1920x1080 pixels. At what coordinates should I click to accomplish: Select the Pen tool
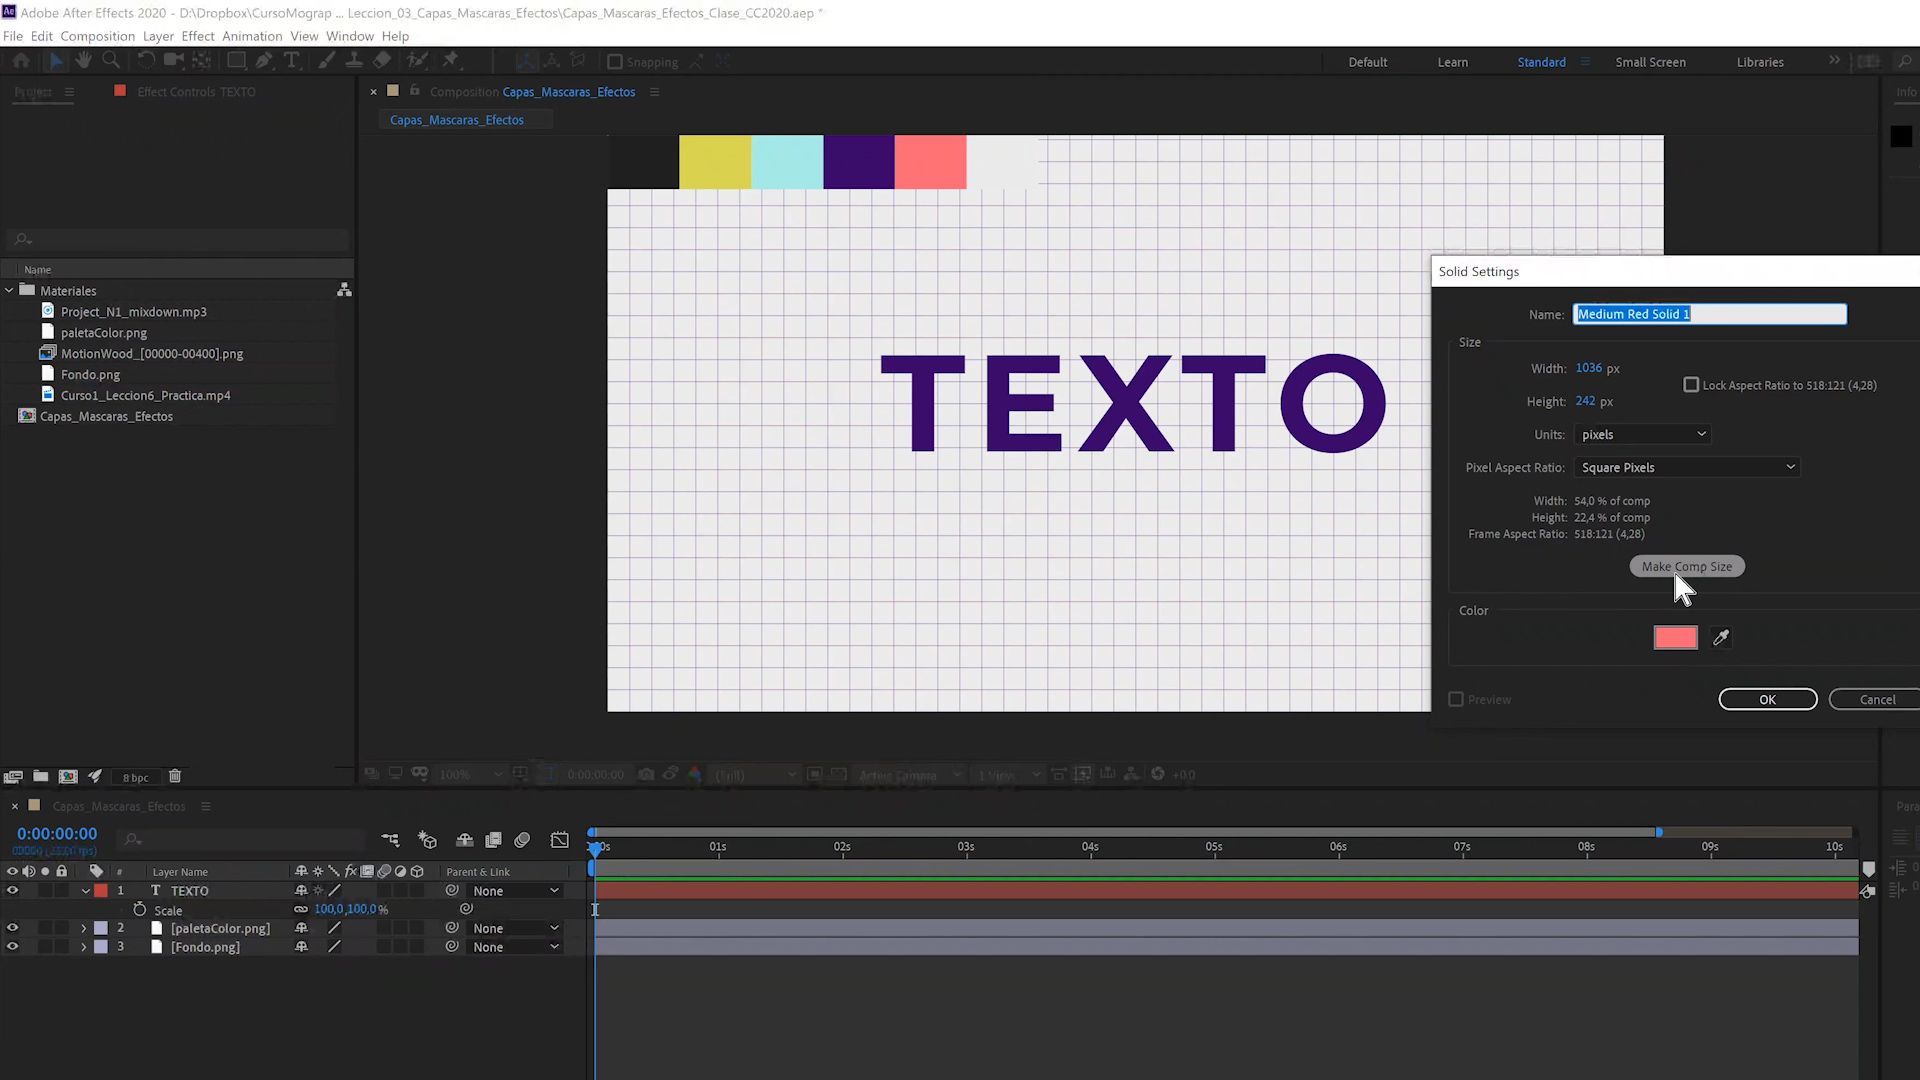264,61
